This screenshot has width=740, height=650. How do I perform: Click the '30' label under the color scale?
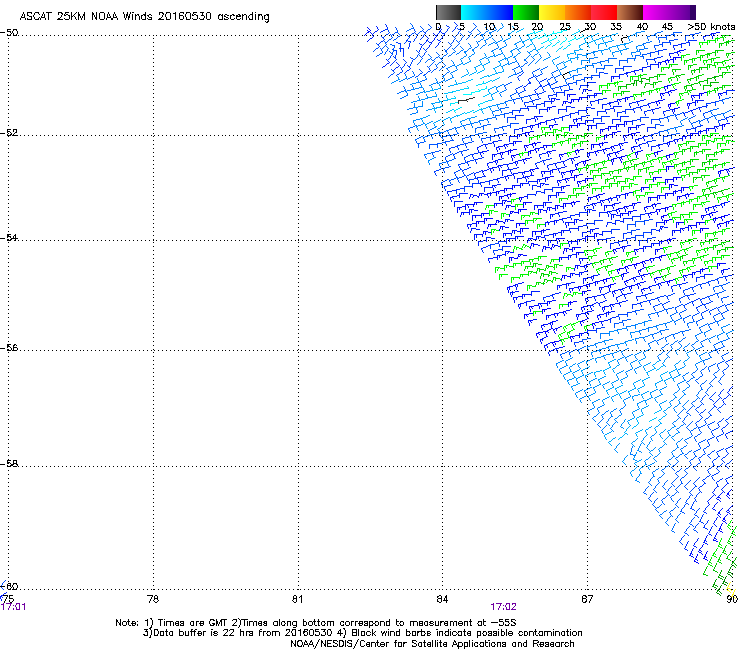[590, 27]
